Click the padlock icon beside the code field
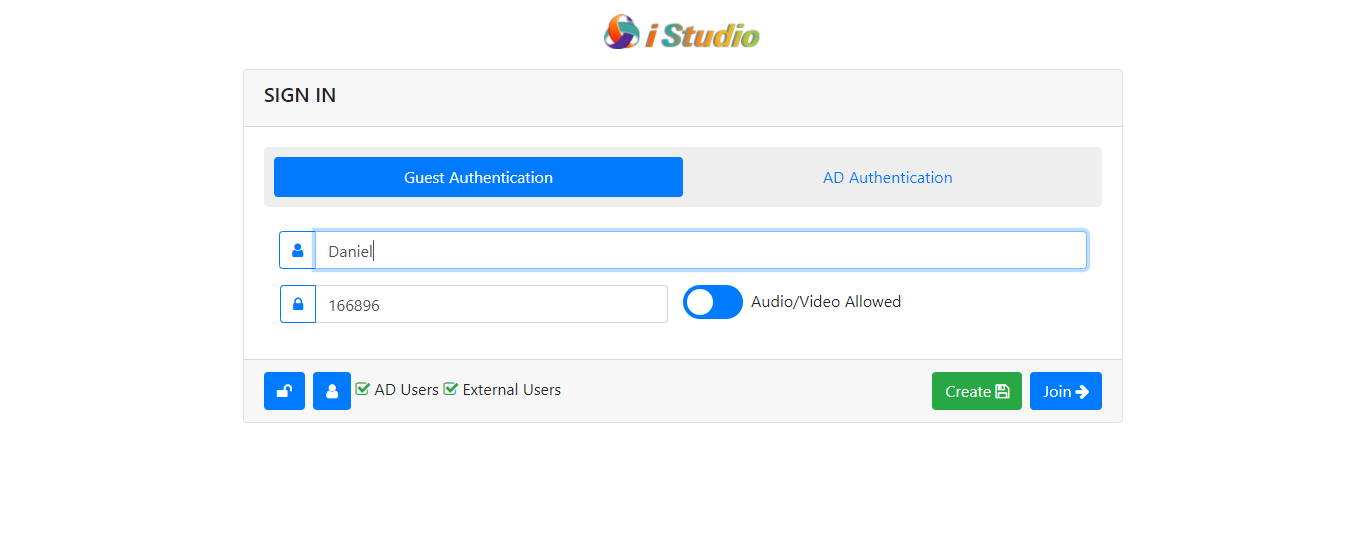The width and height of the screenshot is (1366, 534). pos(298,304)
